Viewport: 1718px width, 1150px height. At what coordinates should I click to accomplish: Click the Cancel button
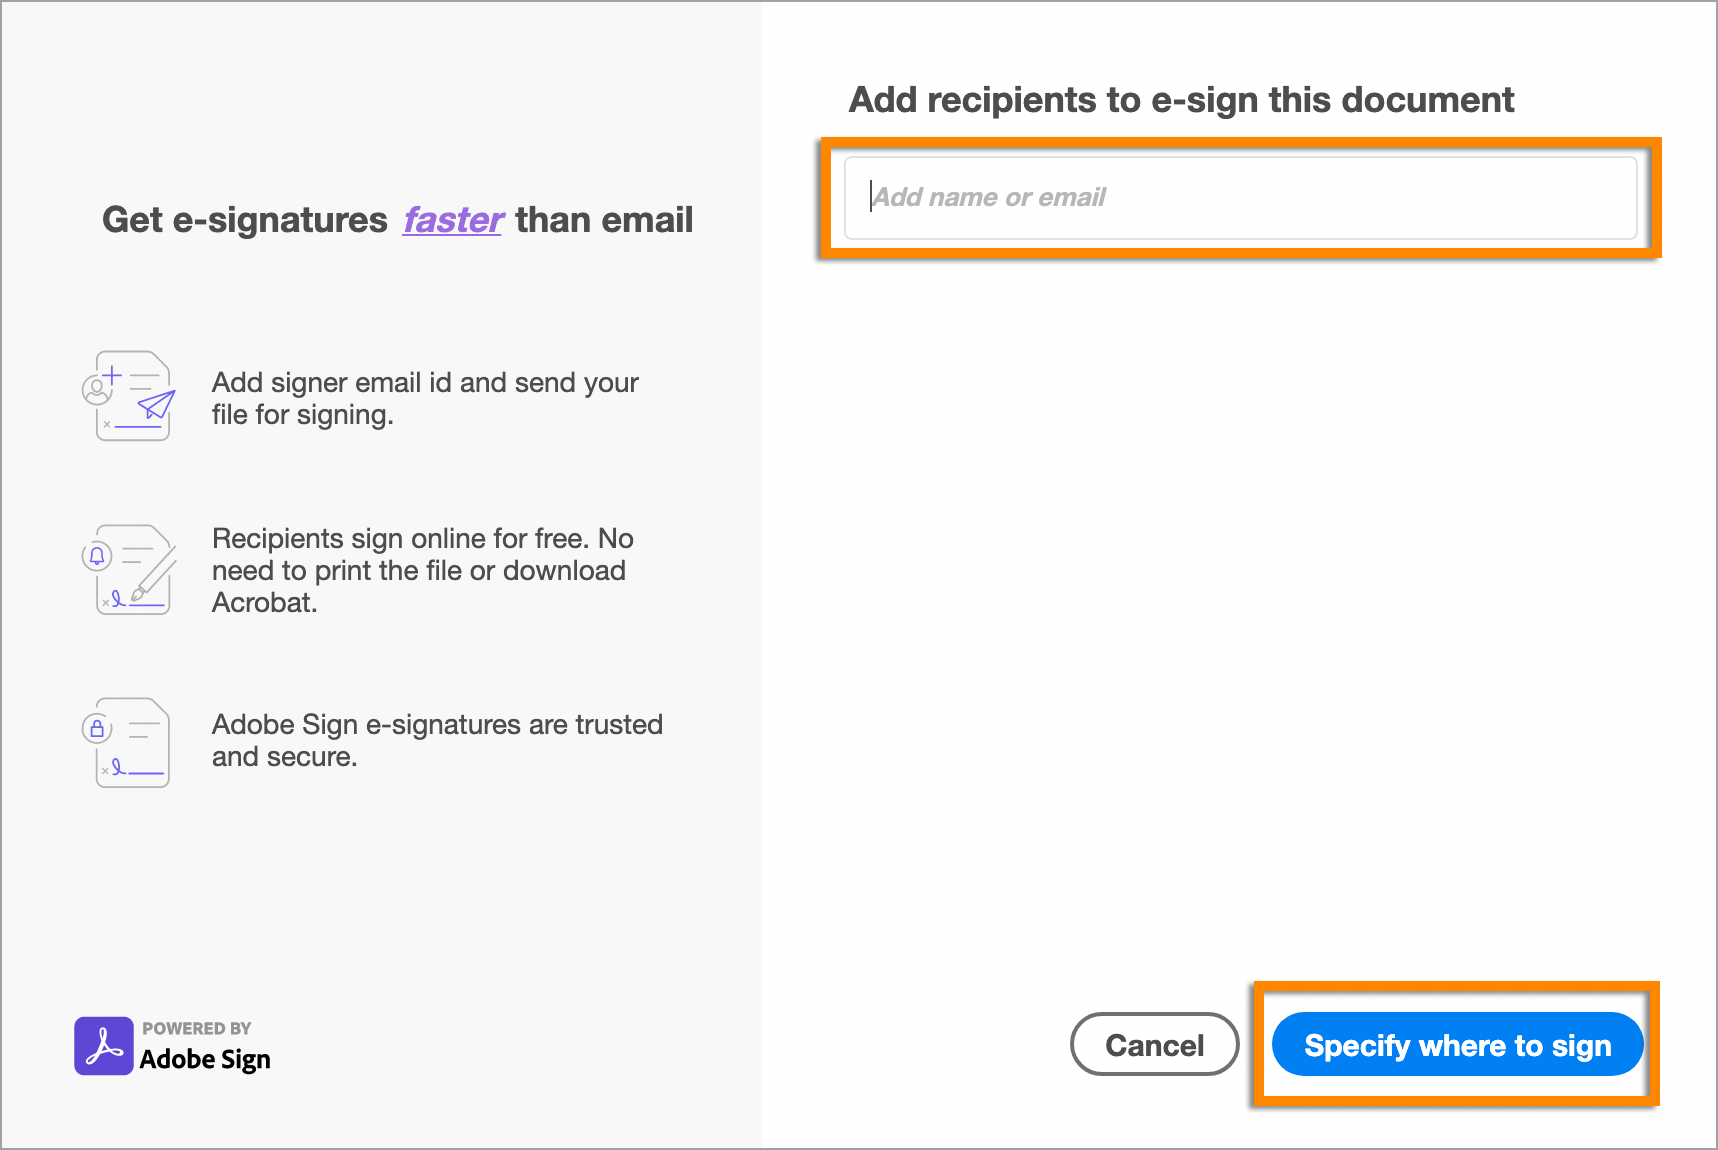coord(1154,1044)
